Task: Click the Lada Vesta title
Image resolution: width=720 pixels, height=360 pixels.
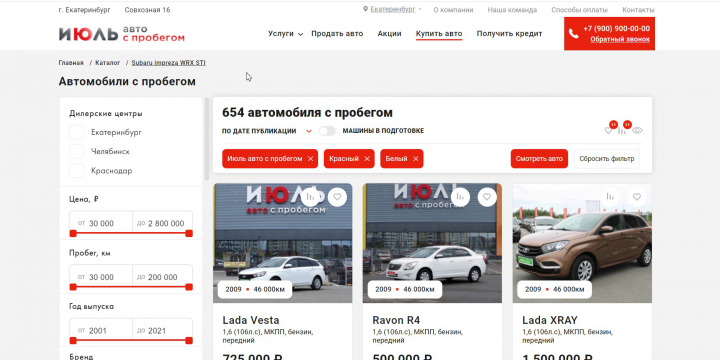Action: [x=251, y=320]
